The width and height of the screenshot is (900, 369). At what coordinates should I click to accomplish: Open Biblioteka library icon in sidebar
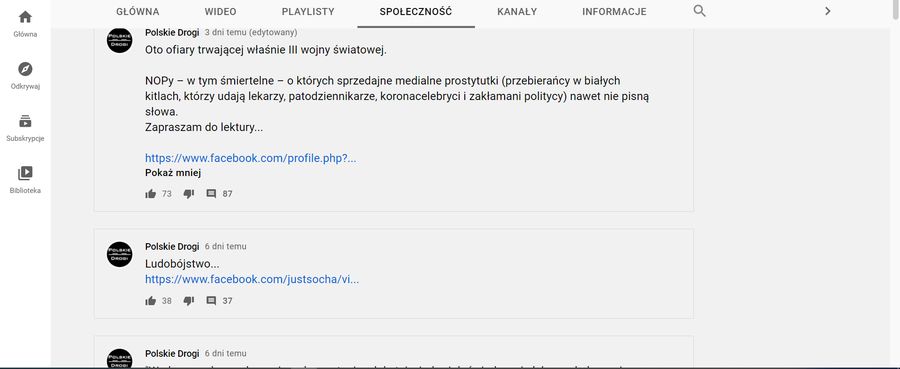point(25,173)
